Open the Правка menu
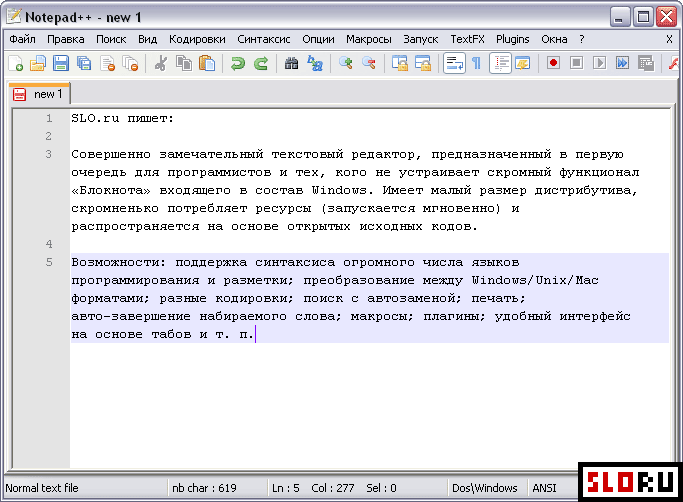The width and height of the screenshot is (683, 502). point(65,39)
